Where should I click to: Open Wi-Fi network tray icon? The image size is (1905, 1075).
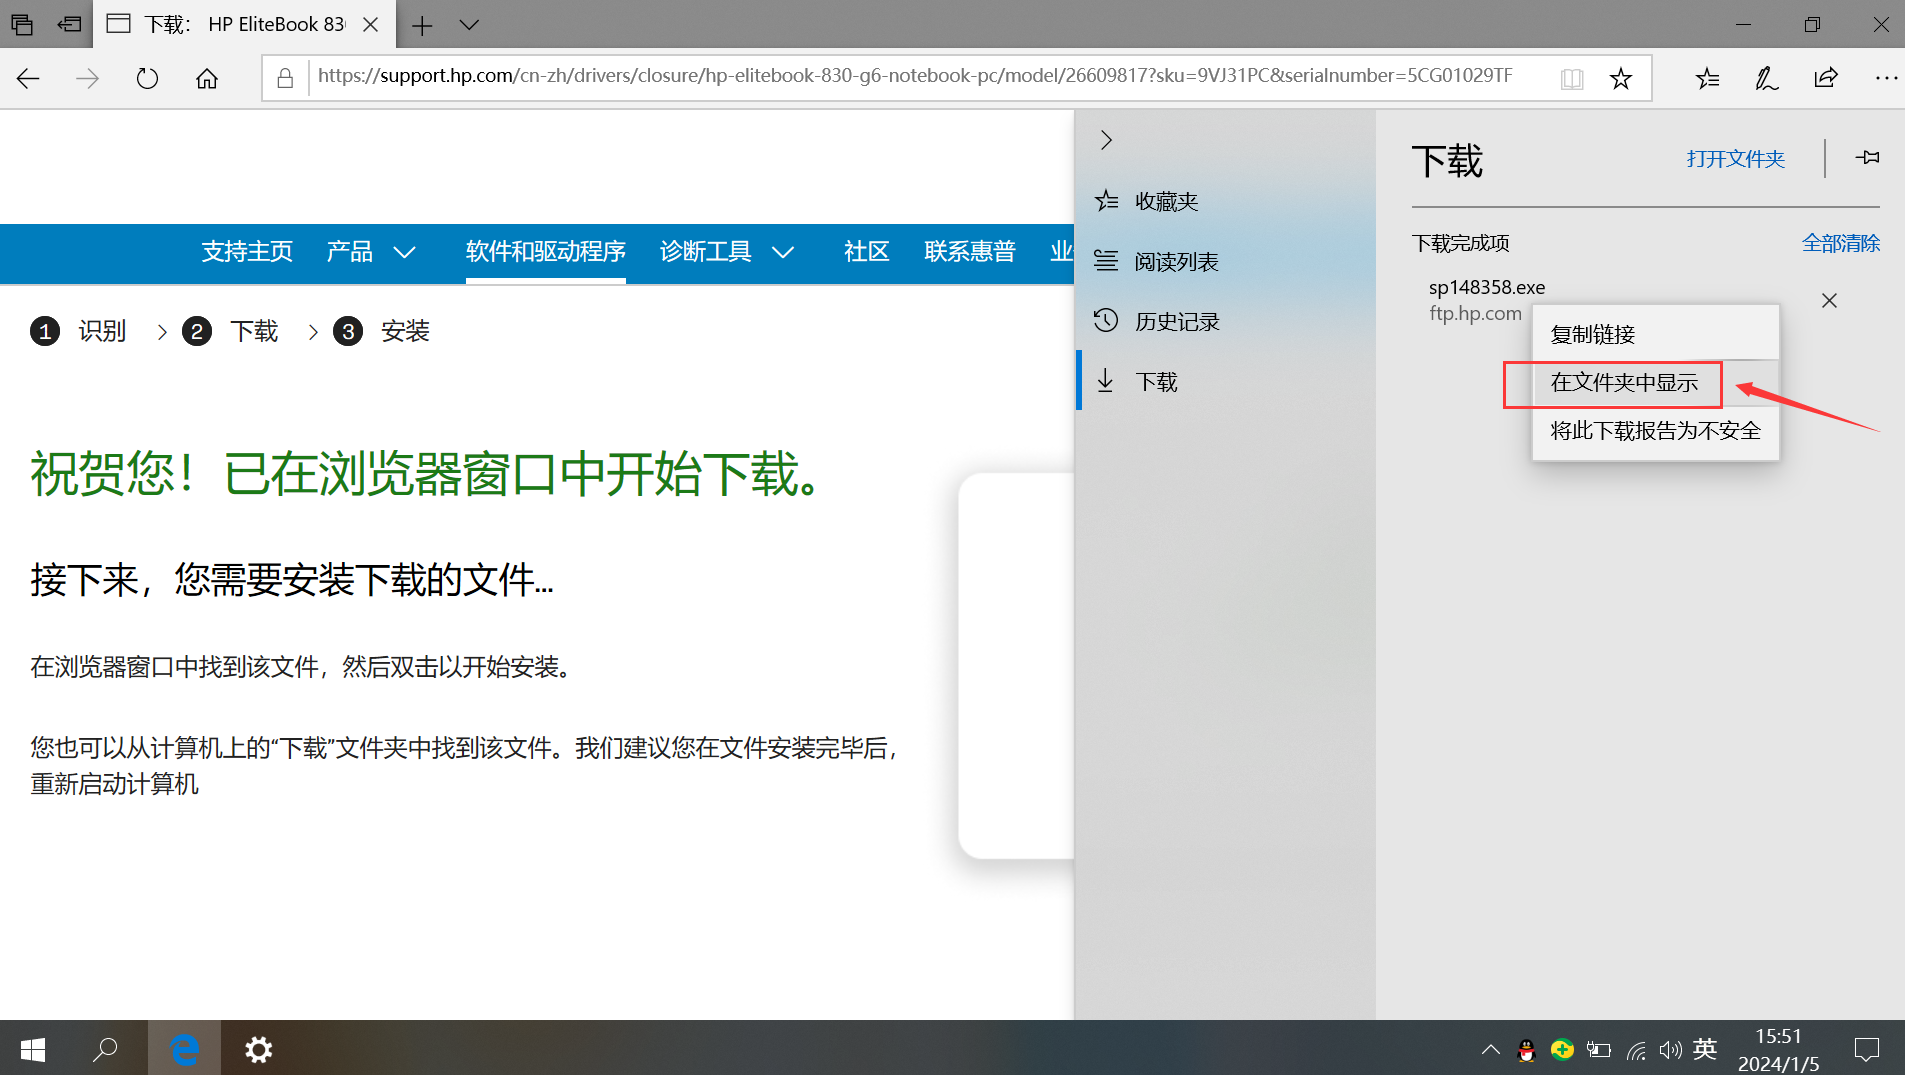[1636, 1049]
